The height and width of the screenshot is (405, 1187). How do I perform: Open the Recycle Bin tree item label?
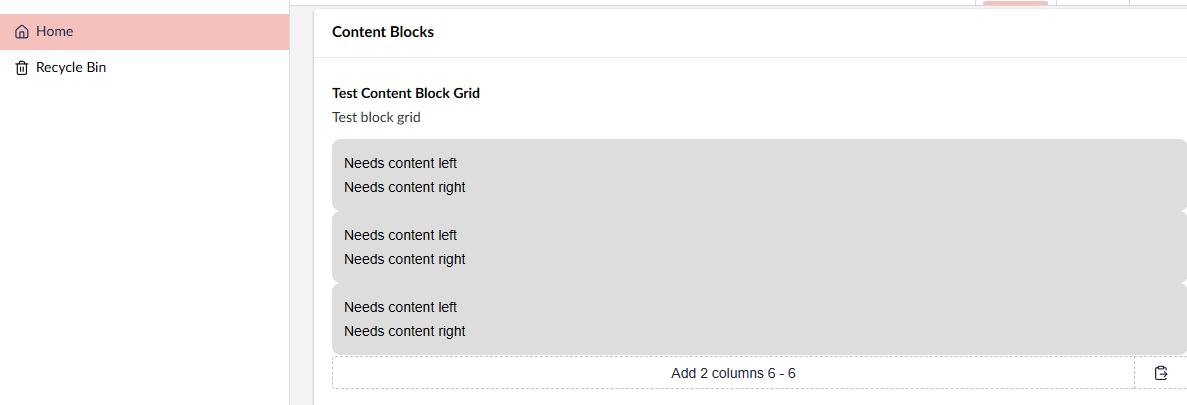[71, 68]
